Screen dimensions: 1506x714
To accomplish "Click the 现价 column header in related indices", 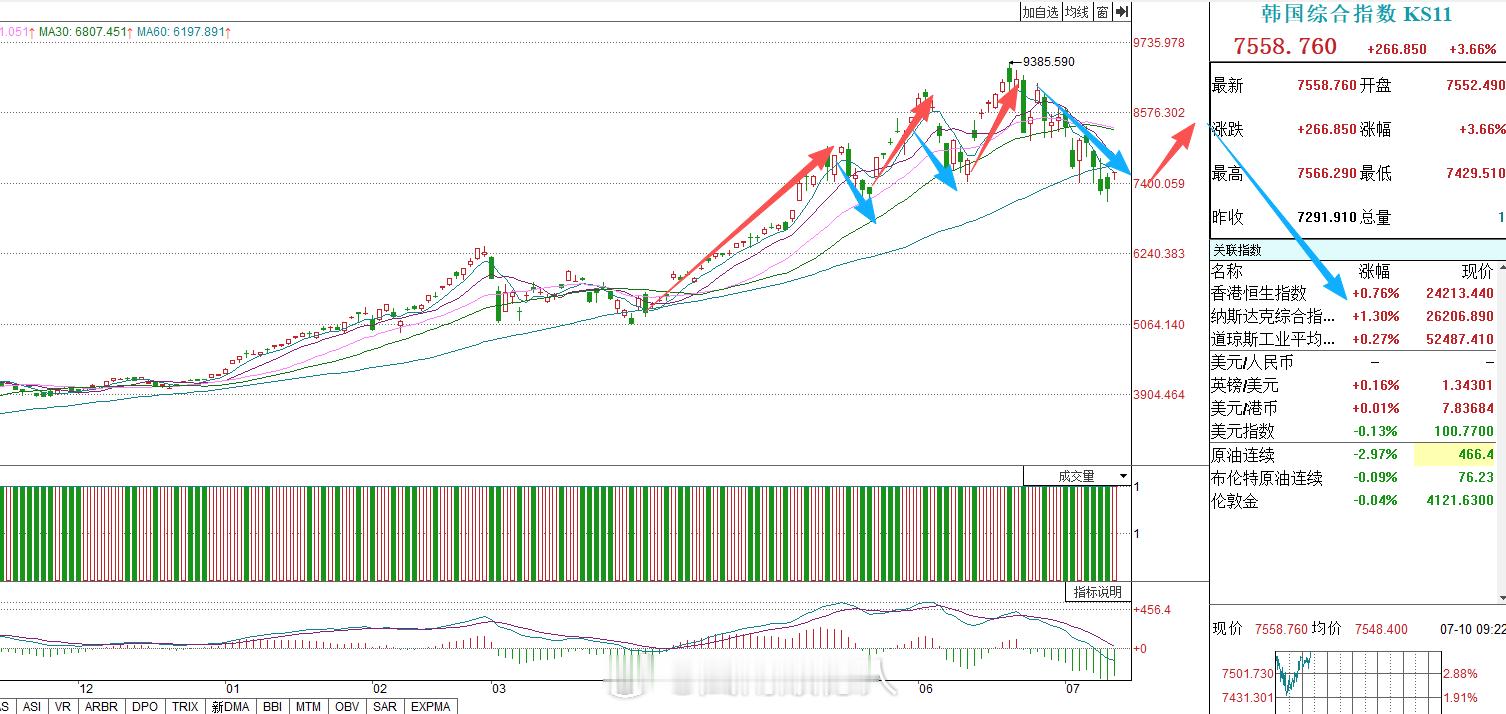I will pos(1477,271).
